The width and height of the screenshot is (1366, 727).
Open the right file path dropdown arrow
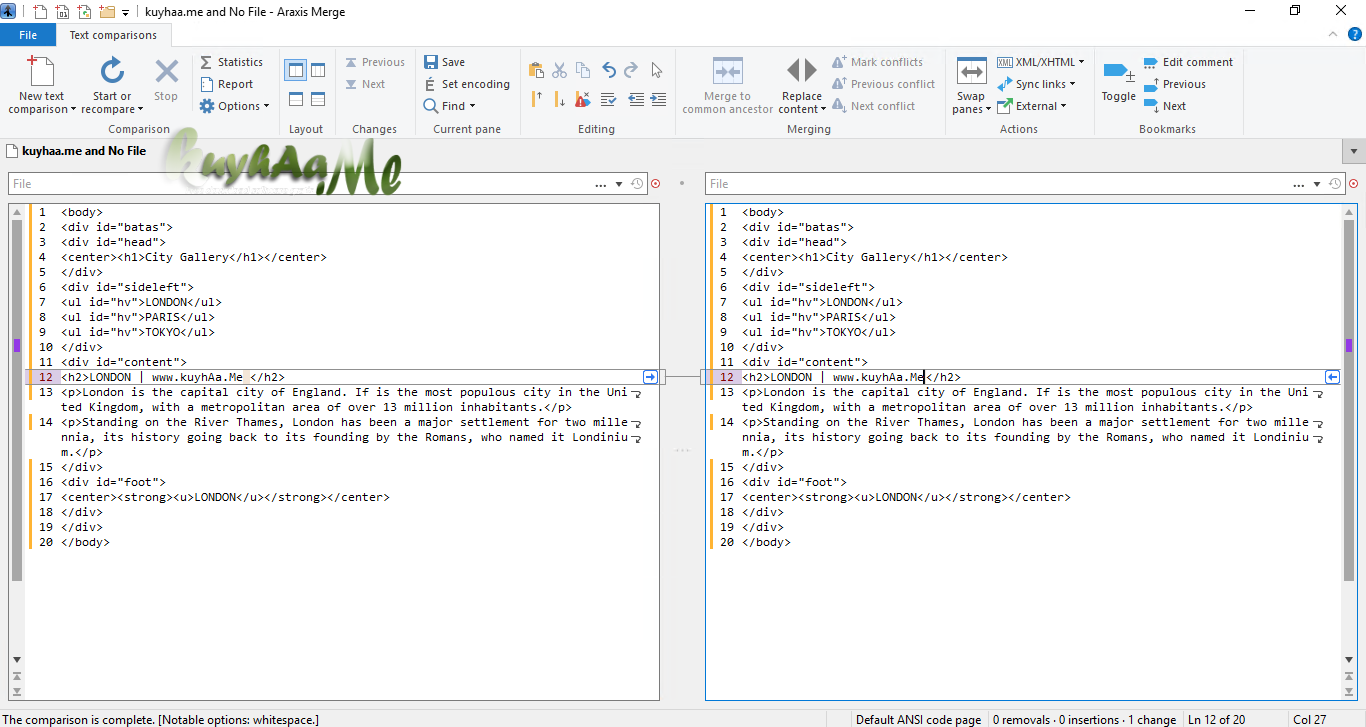click(x=1317, y=184)
